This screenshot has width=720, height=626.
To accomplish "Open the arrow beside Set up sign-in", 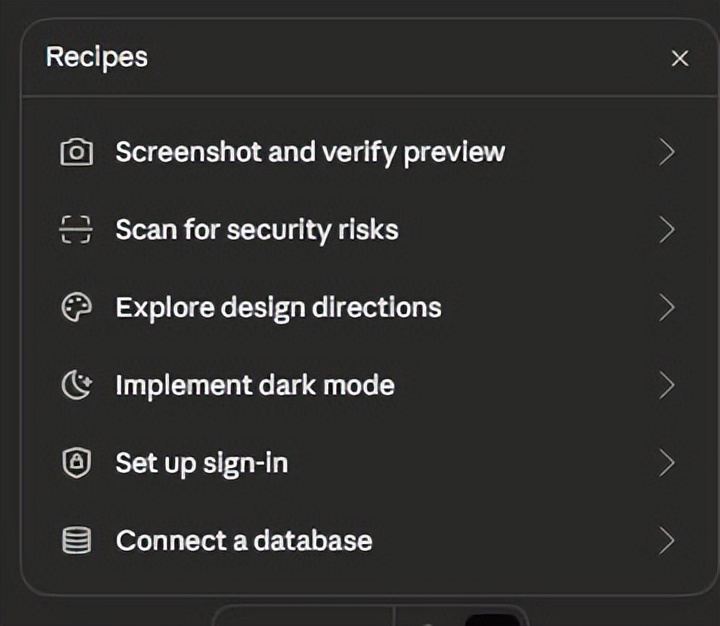I will [667, 463].
